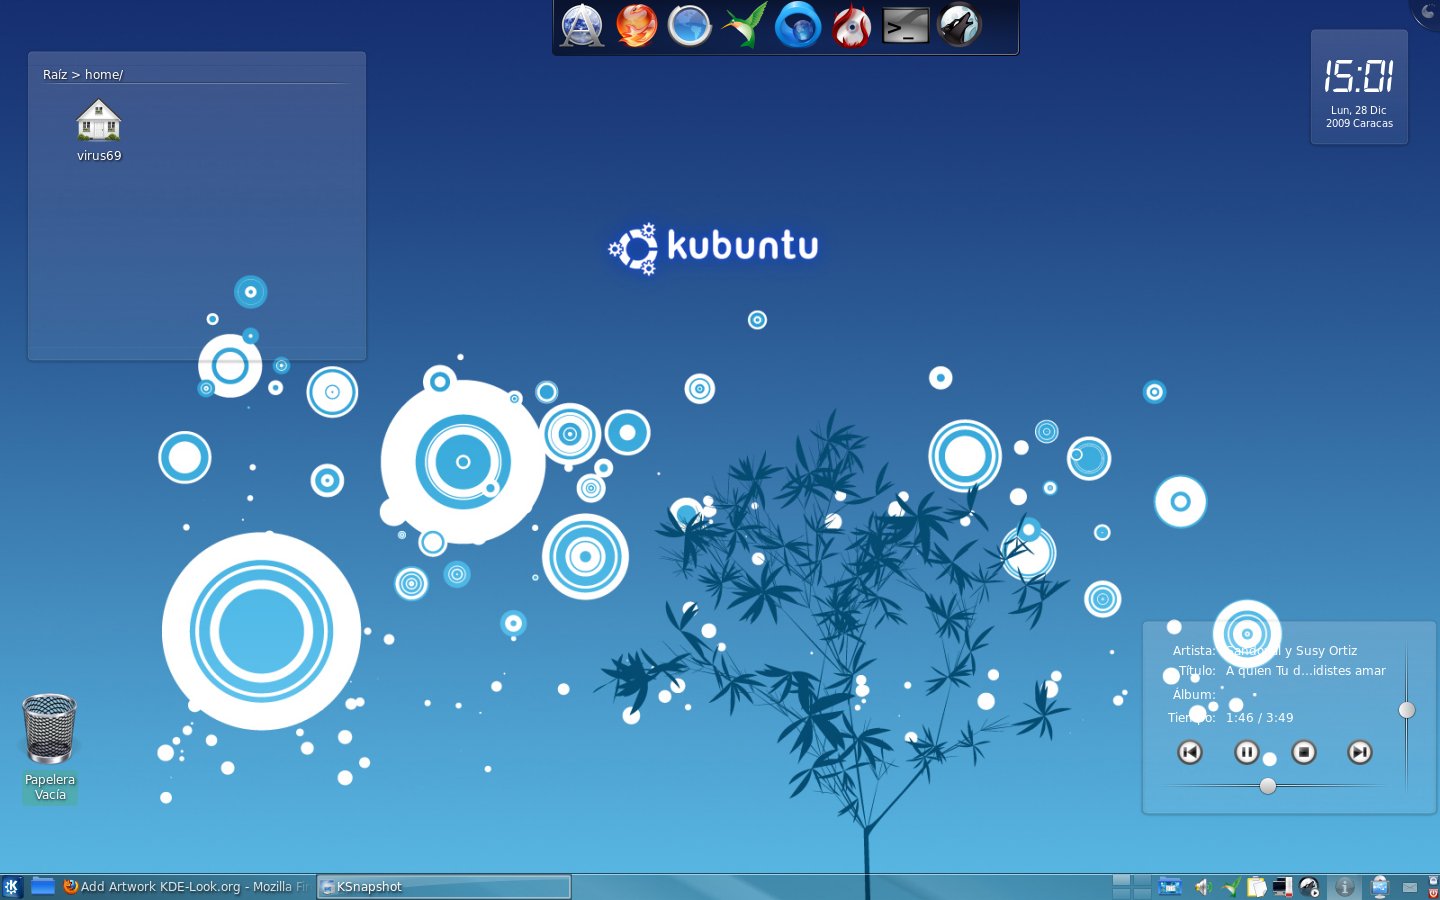Launch Amarok wolf icon in dock
Image resolution: width=1440 pixels, height=900 pixels.
click(960, 26)
